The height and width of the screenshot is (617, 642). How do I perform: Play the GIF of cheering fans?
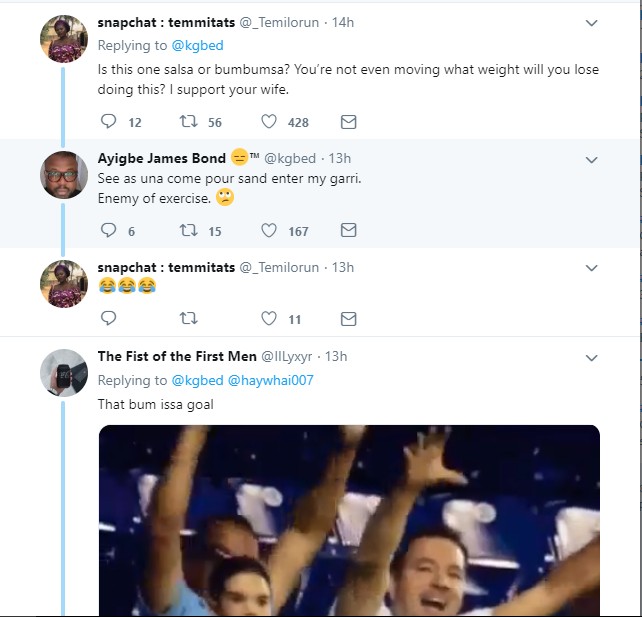coord(349,520)
